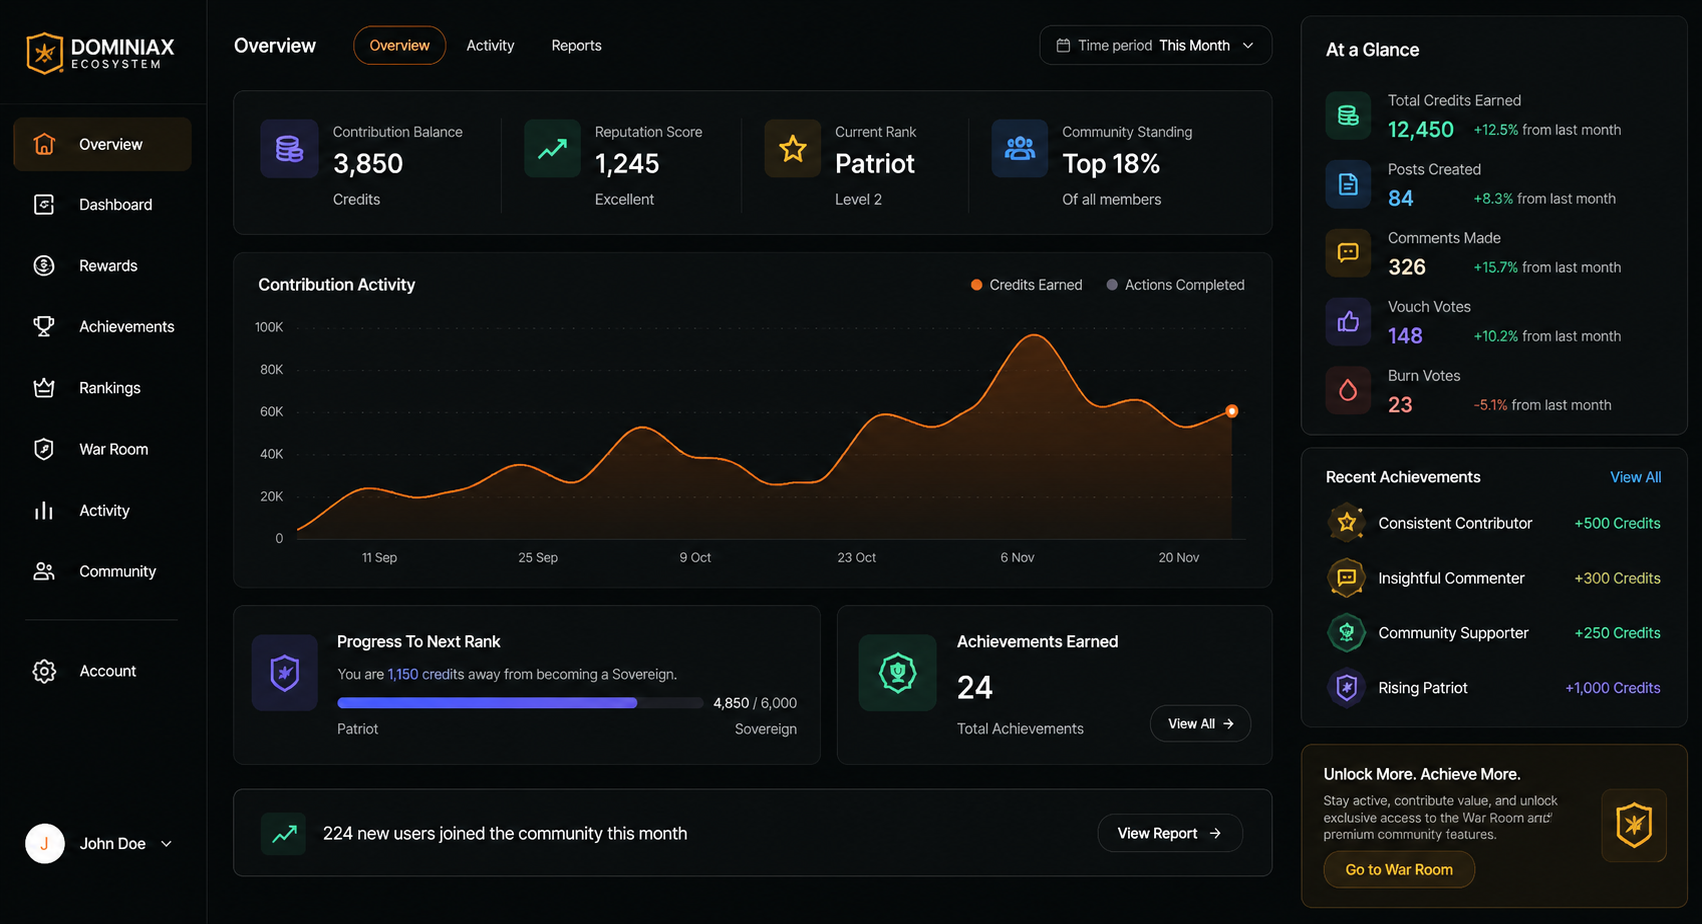Click the Vouch Votes thumbs-up icon
Image resolution: width=1702 pixels, height=924 pixels.
(1348, 322)
